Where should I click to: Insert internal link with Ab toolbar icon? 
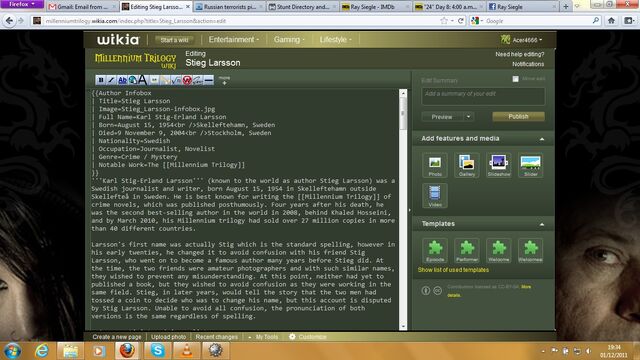point(122,80)
